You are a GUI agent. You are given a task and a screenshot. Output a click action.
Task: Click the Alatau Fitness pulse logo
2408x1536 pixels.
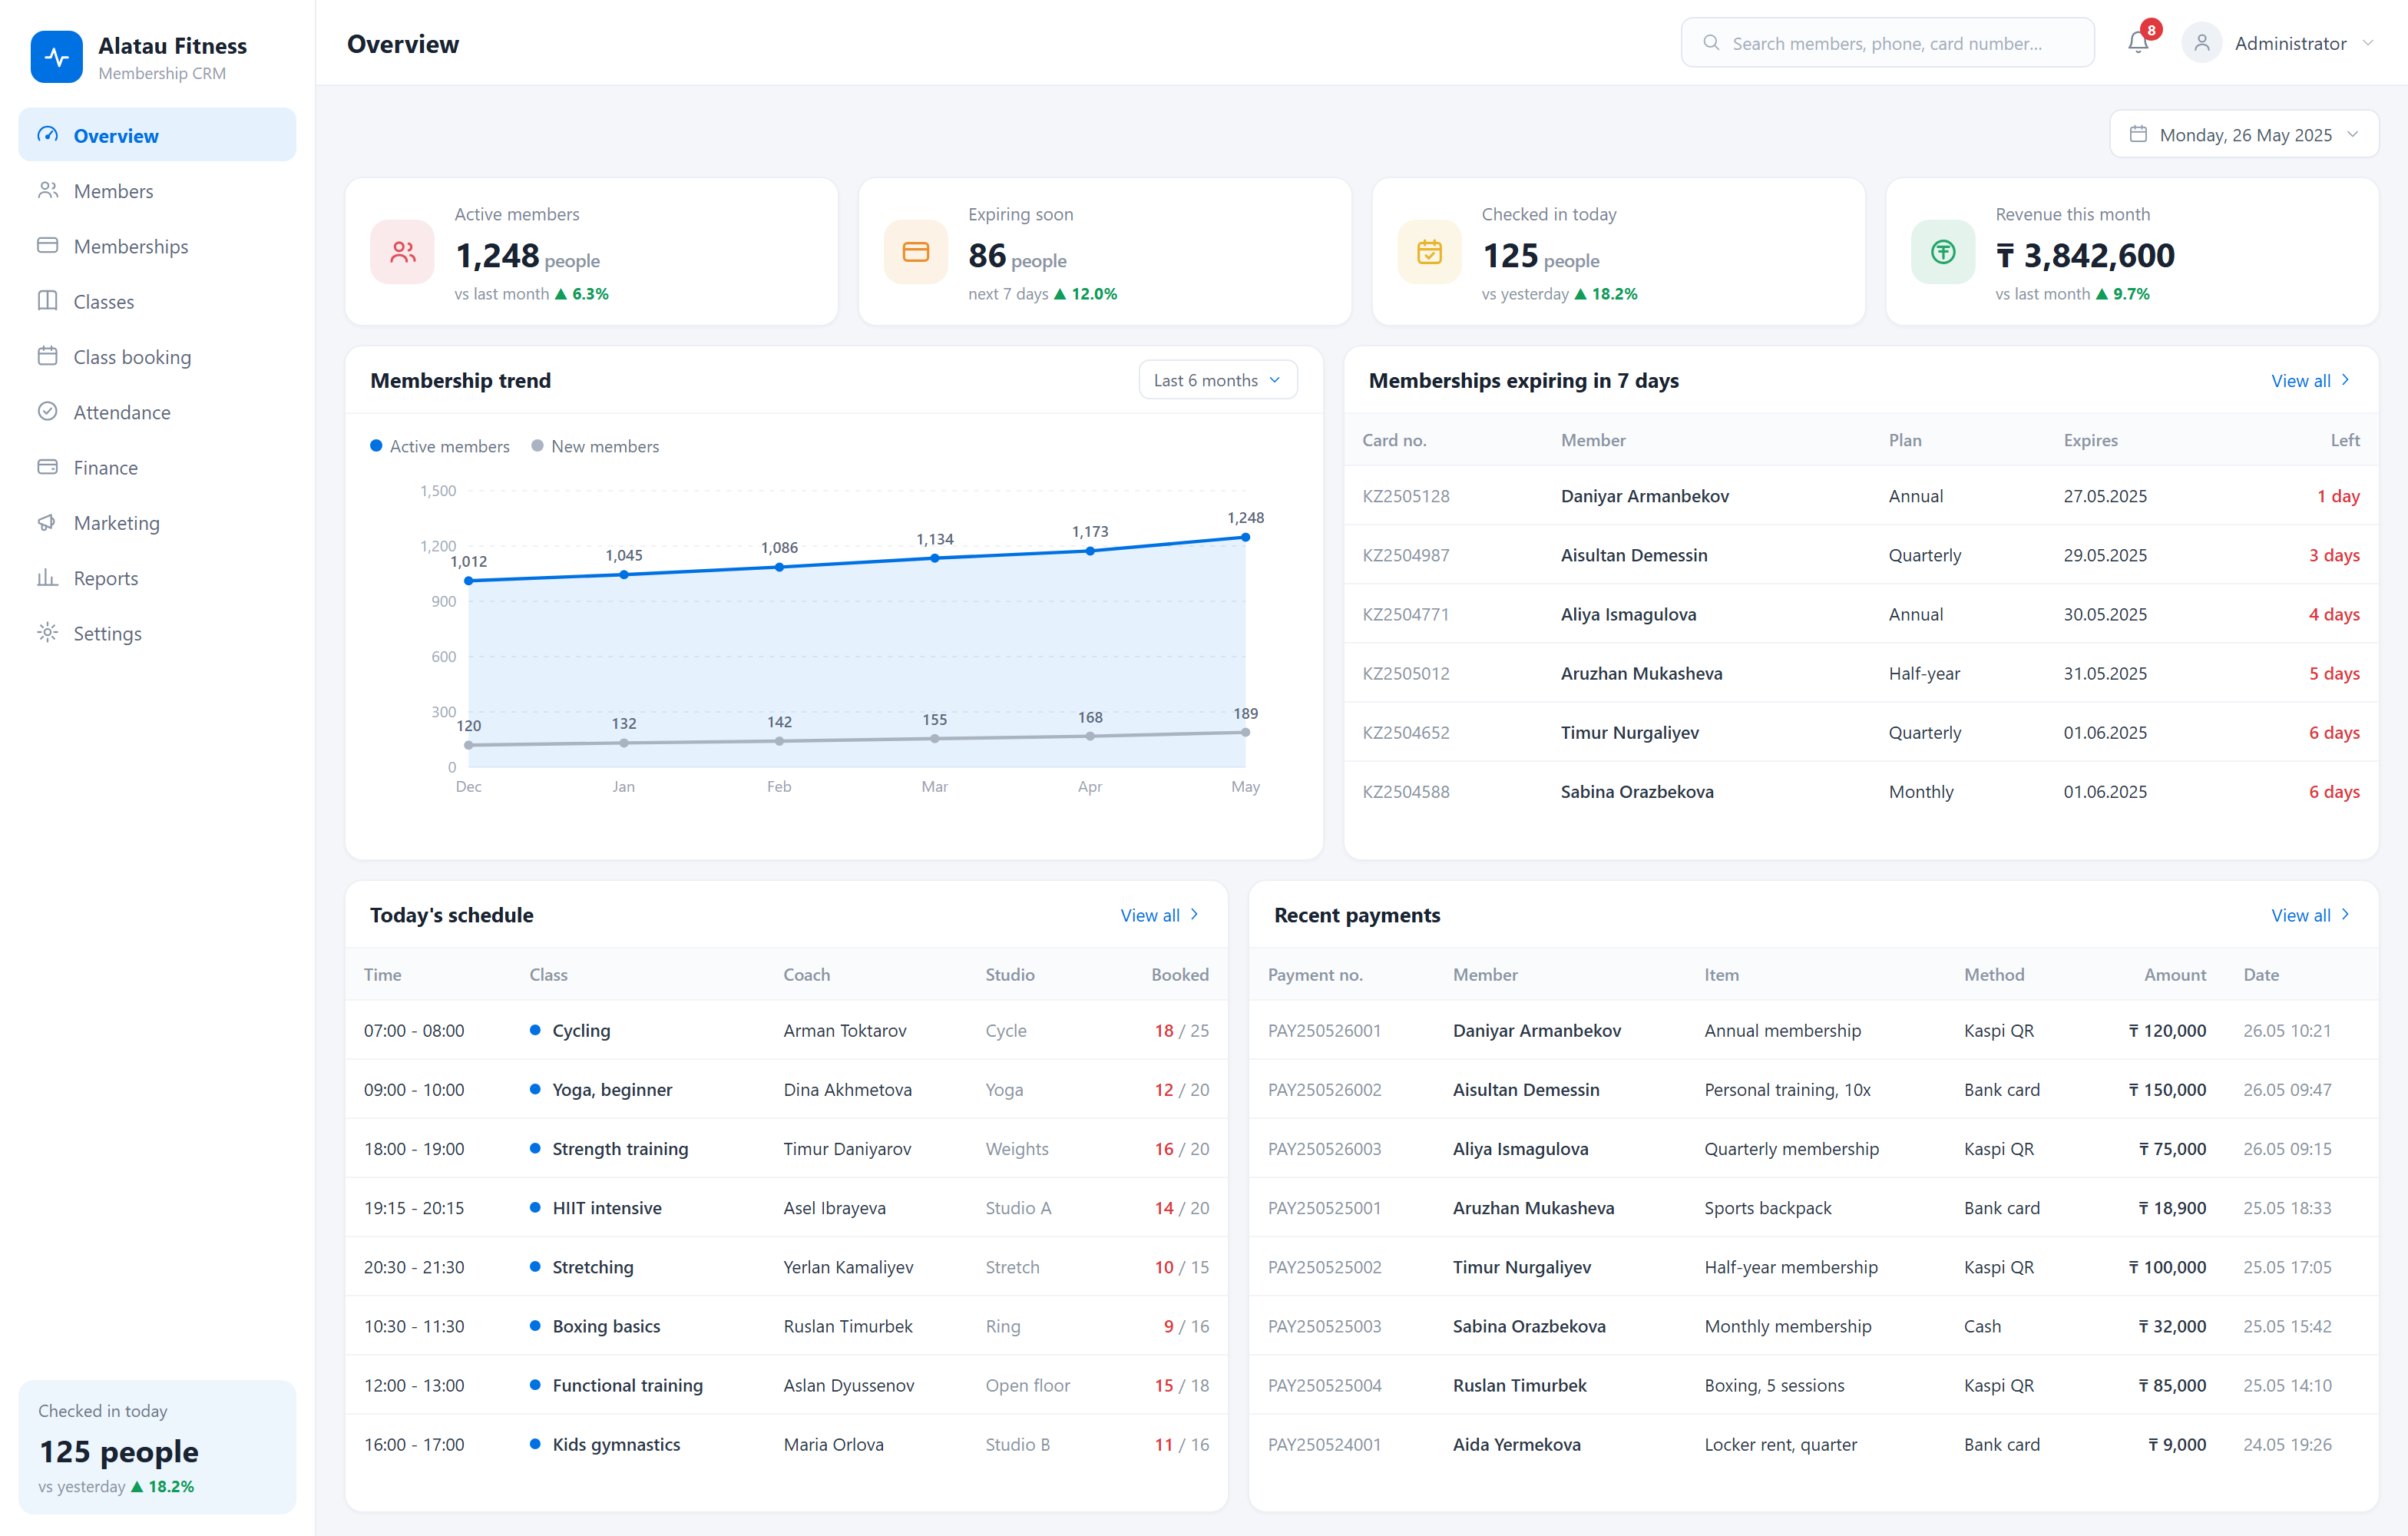(57, 57)
